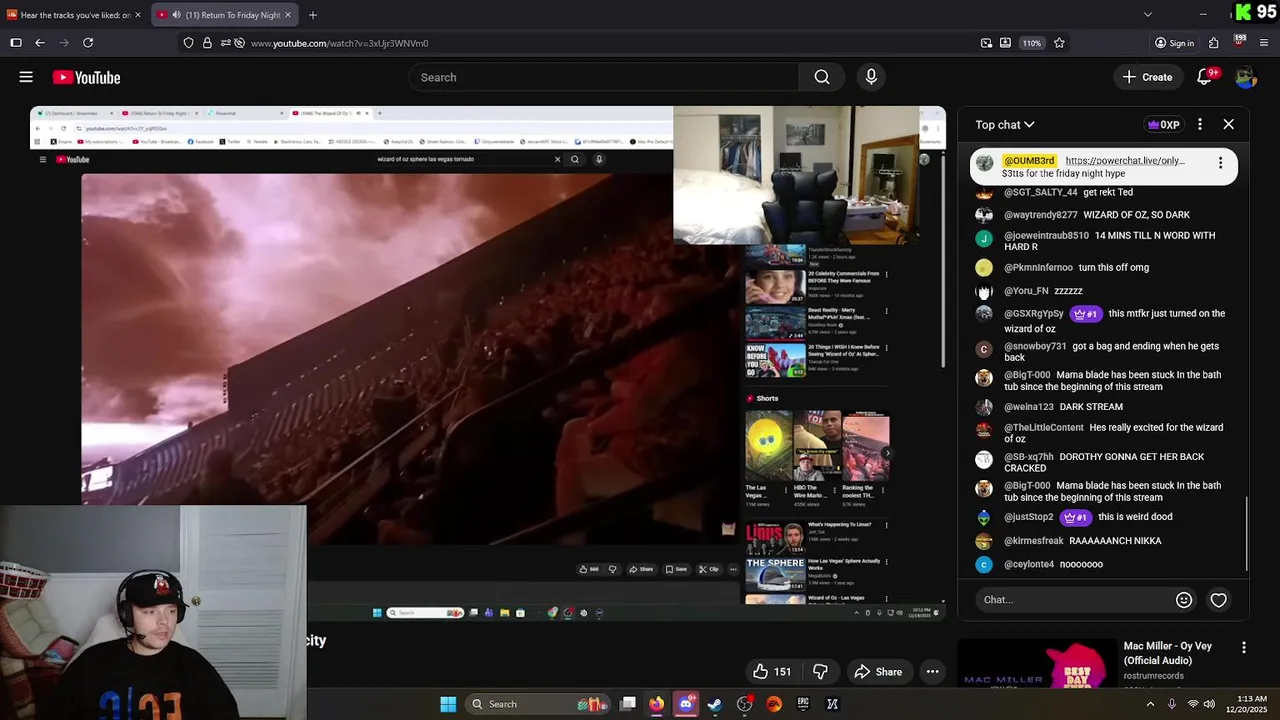The height and width of the screenshot is (720, 1280).
Task: Open browser extensions puzzle icon
Action: [1213, 43]
